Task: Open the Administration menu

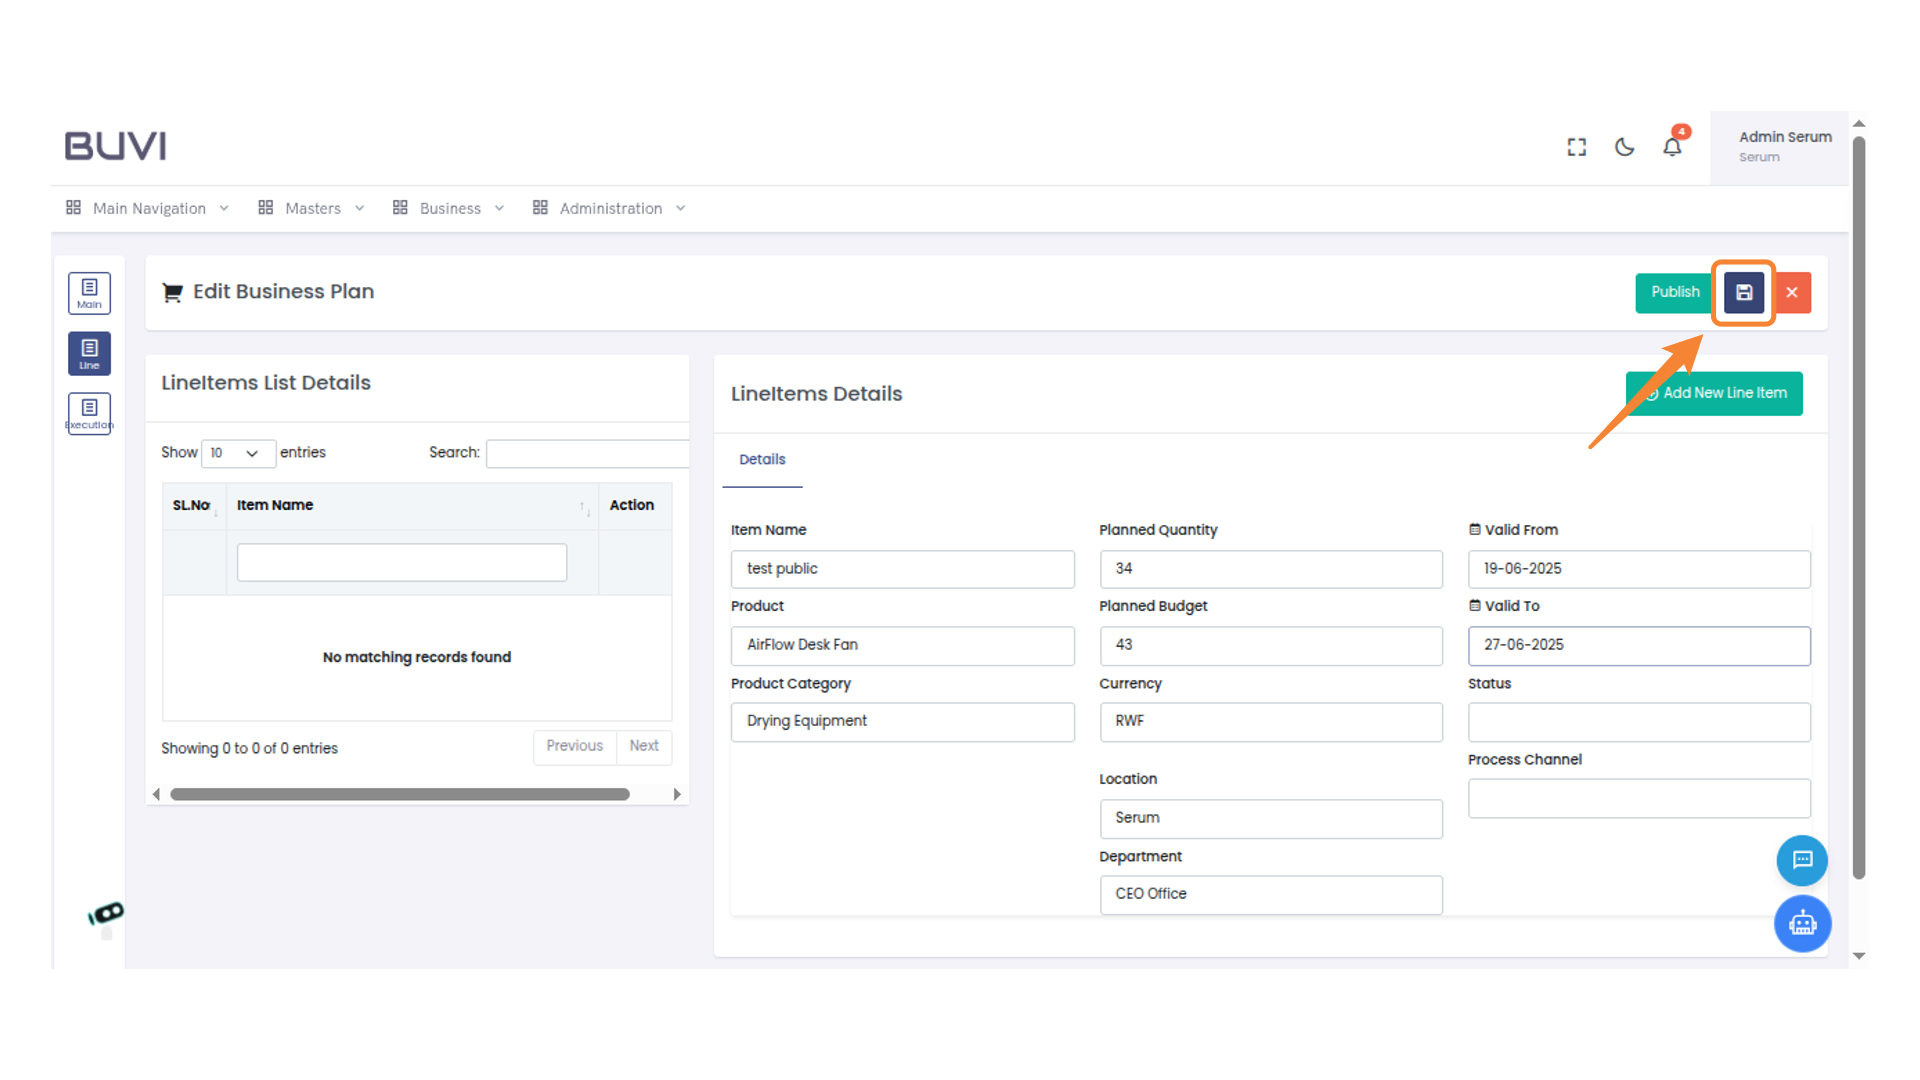Action: (609, 208)
